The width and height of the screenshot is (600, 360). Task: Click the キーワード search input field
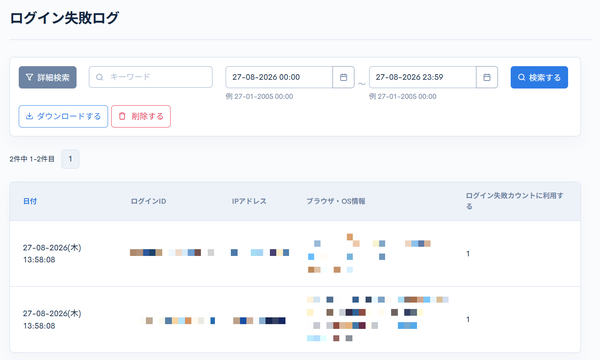coord(151,77)
